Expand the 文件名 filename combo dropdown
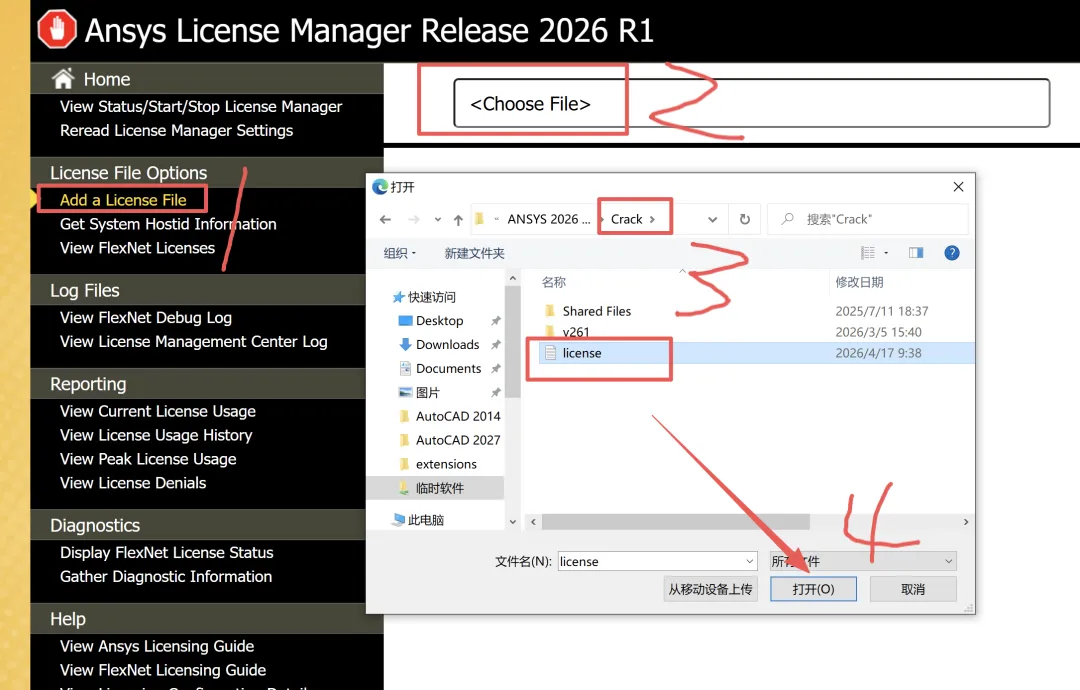The image size is (1080, 690). [749, 561]
